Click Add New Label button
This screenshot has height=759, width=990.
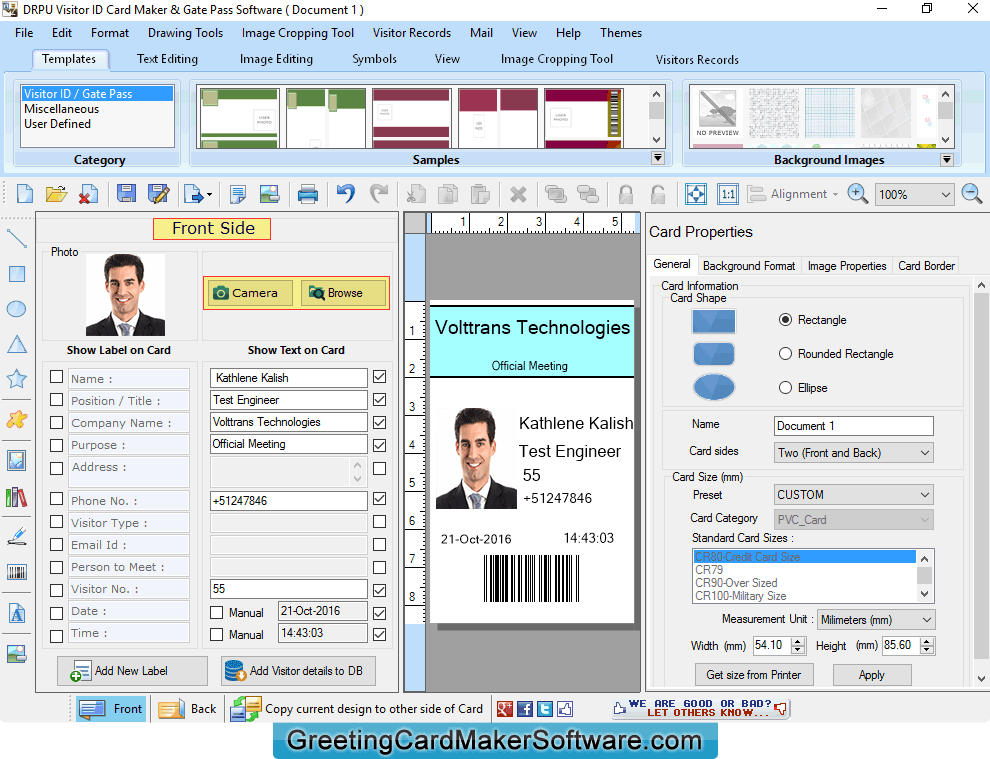[x=132, y=671]
